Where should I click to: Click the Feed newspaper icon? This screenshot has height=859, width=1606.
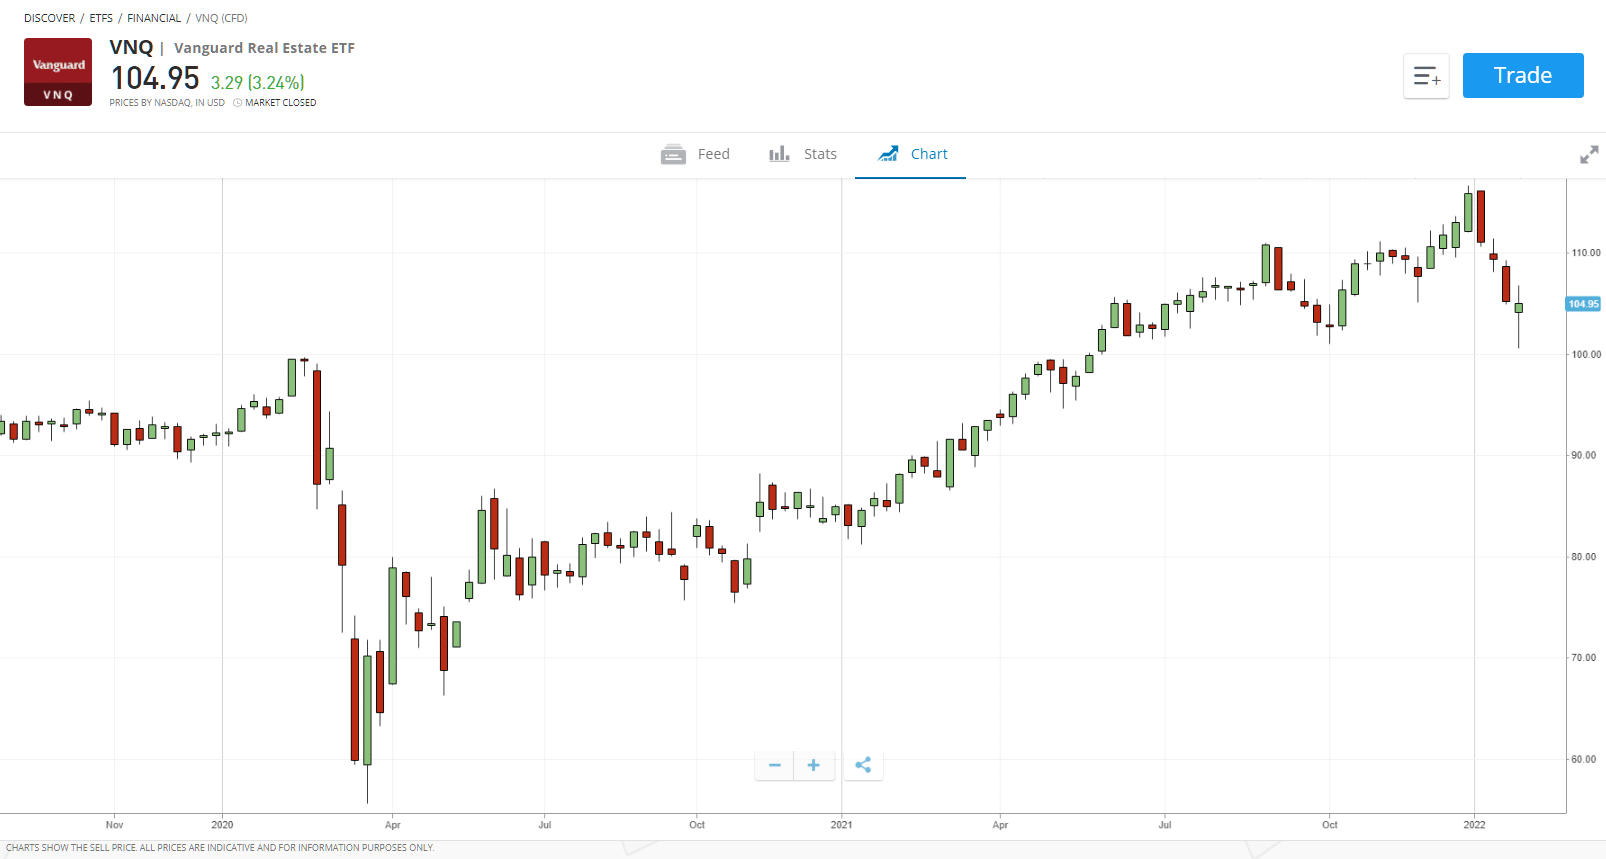click(673, 154)
